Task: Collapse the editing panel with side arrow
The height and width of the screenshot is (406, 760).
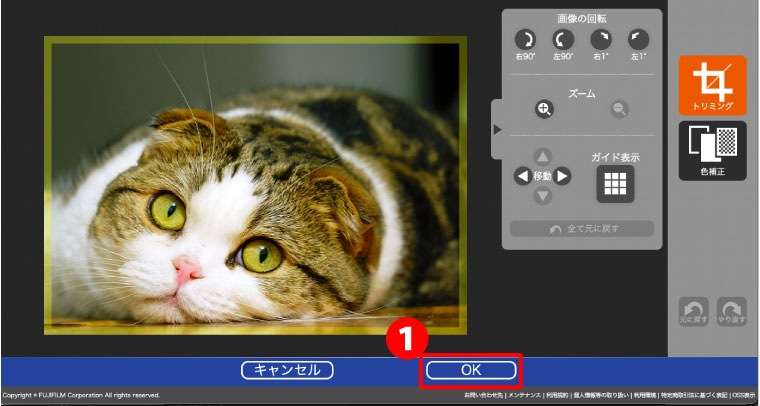Action: pyautogui.click(x=497, y=129)
